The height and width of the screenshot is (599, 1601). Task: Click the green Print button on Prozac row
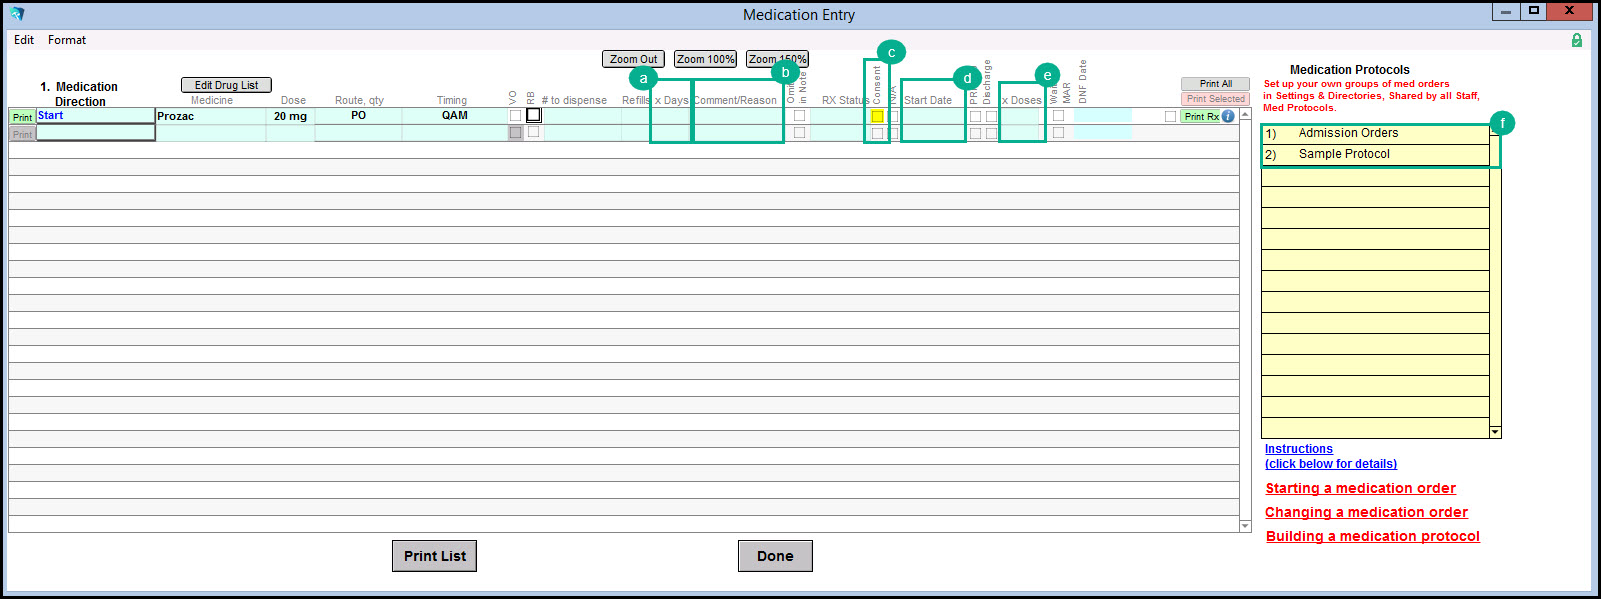(22, 117)
